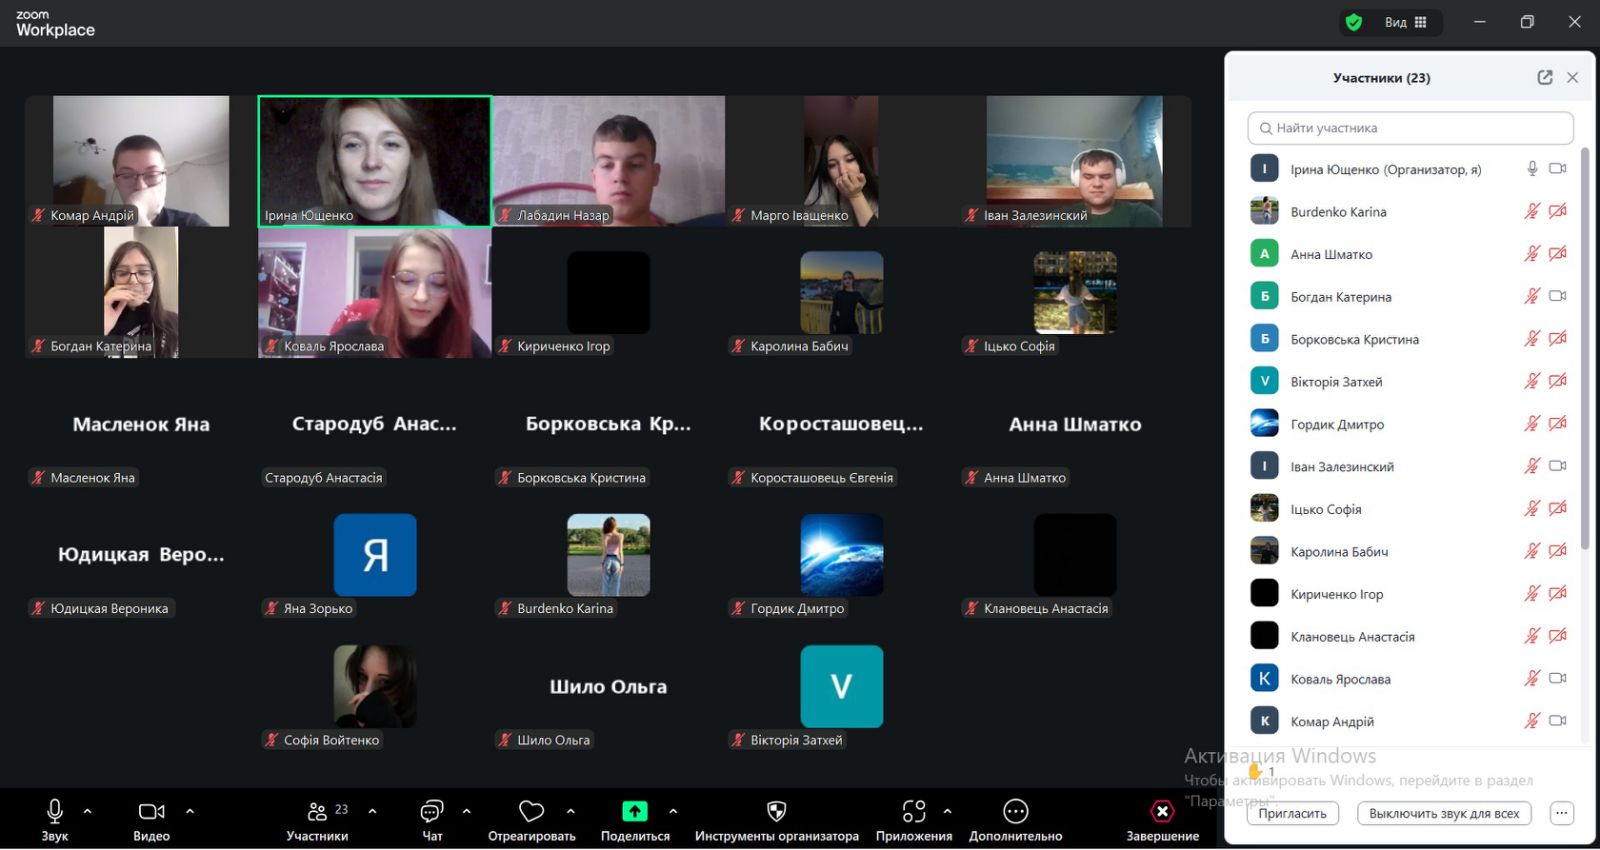
Task: Click the participants list scrollbar
Action: (x=1585, y=350)
